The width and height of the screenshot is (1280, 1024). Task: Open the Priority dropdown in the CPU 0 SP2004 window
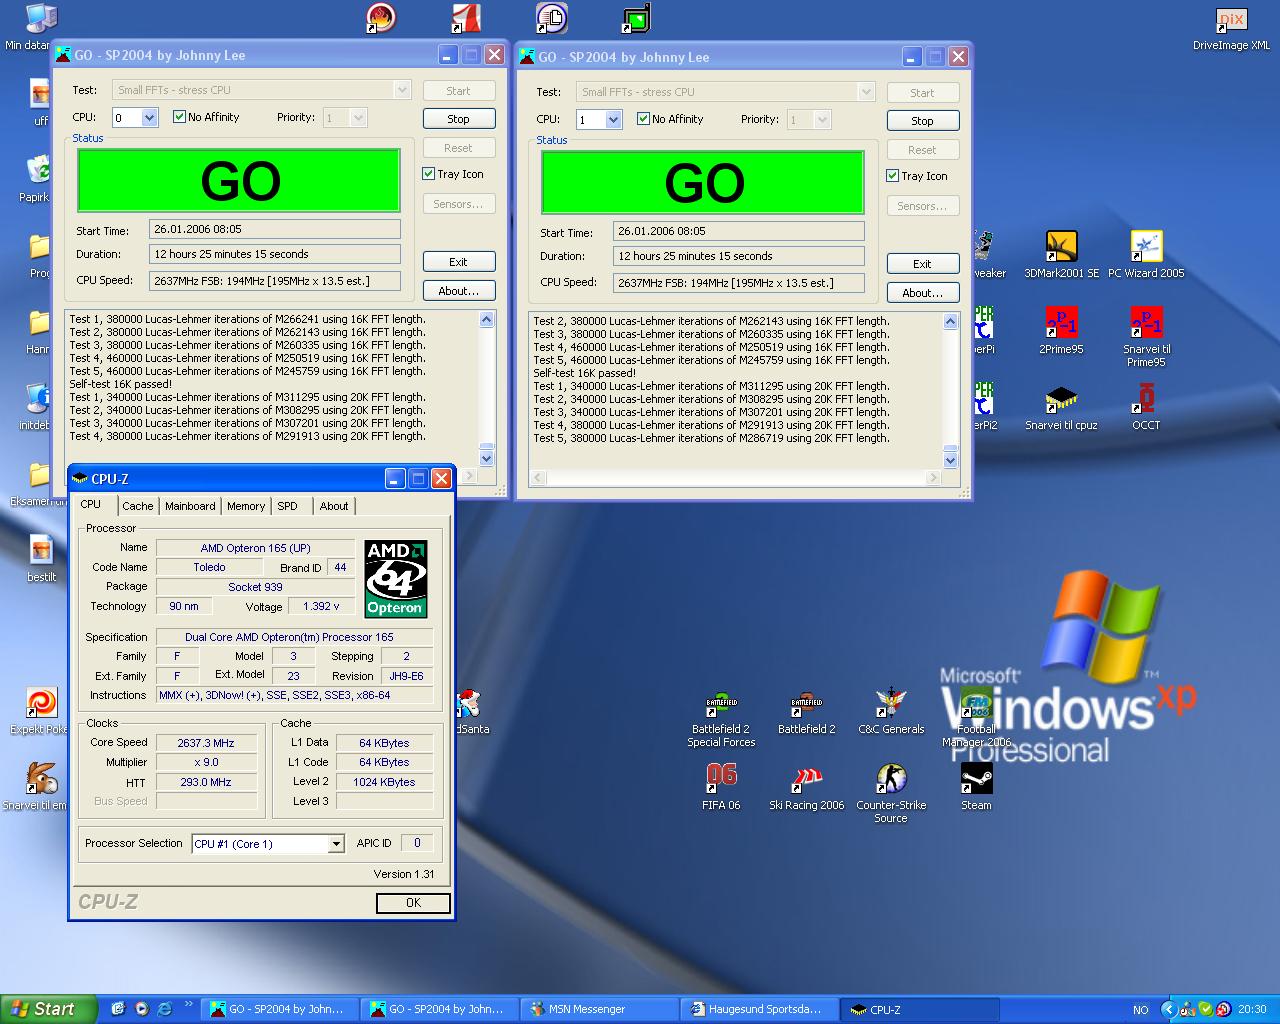coord(358,118)
